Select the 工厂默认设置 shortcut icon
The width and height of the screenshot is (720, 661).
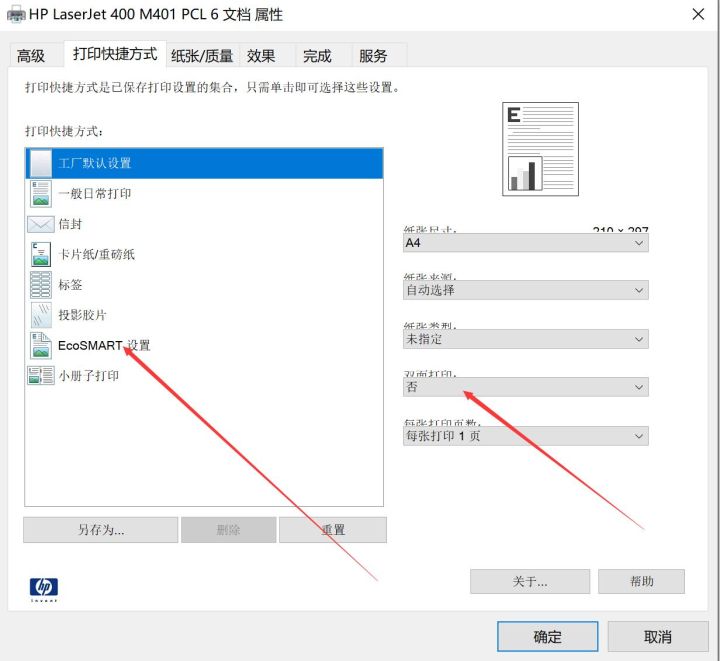pyautogui.click(x=41, y=163)
